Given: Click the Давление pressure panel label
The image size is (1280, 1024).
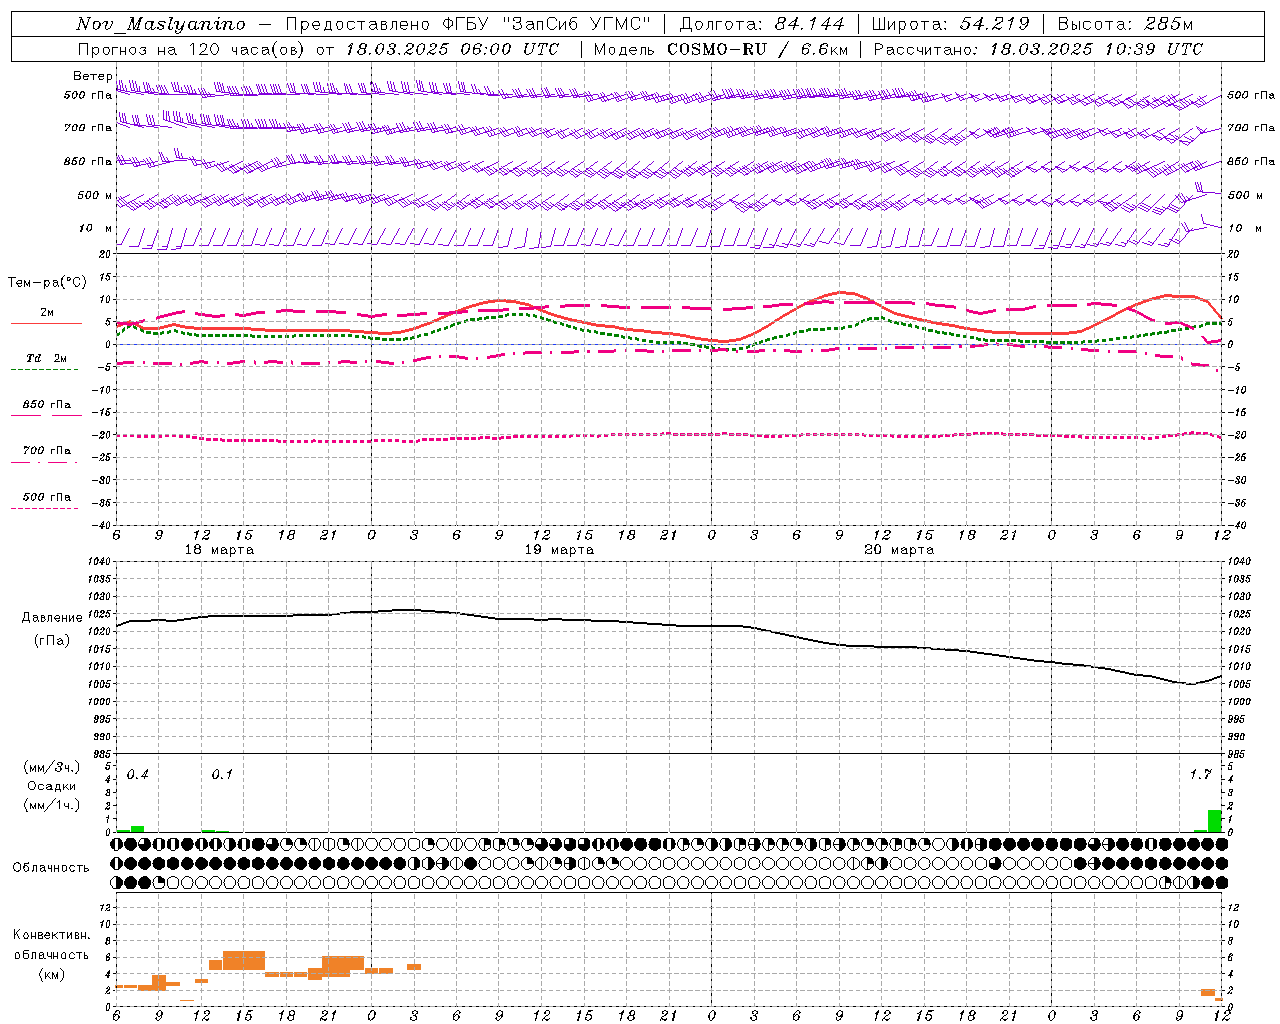Looking at the screenshot, I should point(52,618).
